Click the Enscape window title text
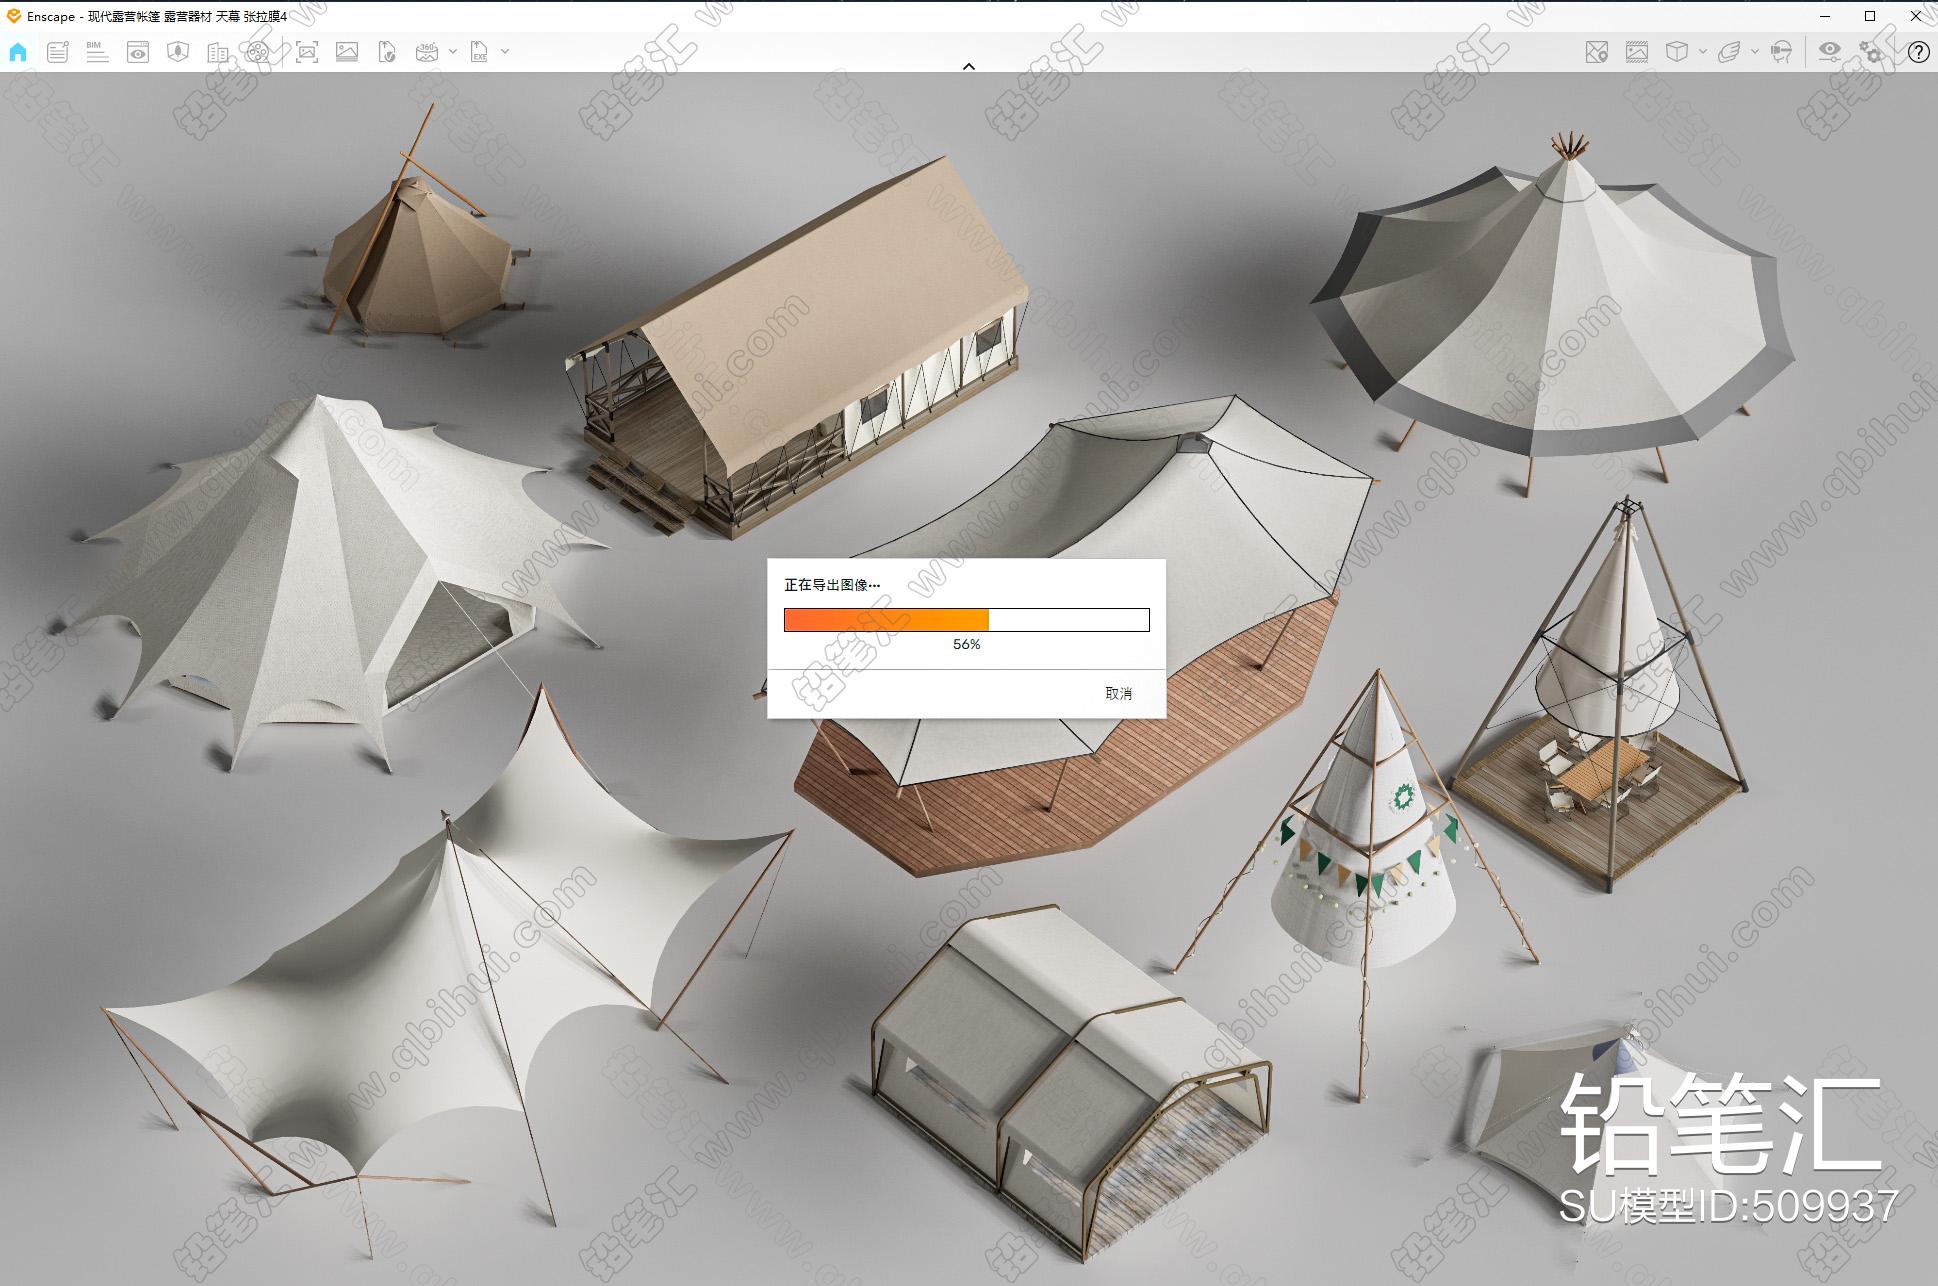 [x=157, y=16]
